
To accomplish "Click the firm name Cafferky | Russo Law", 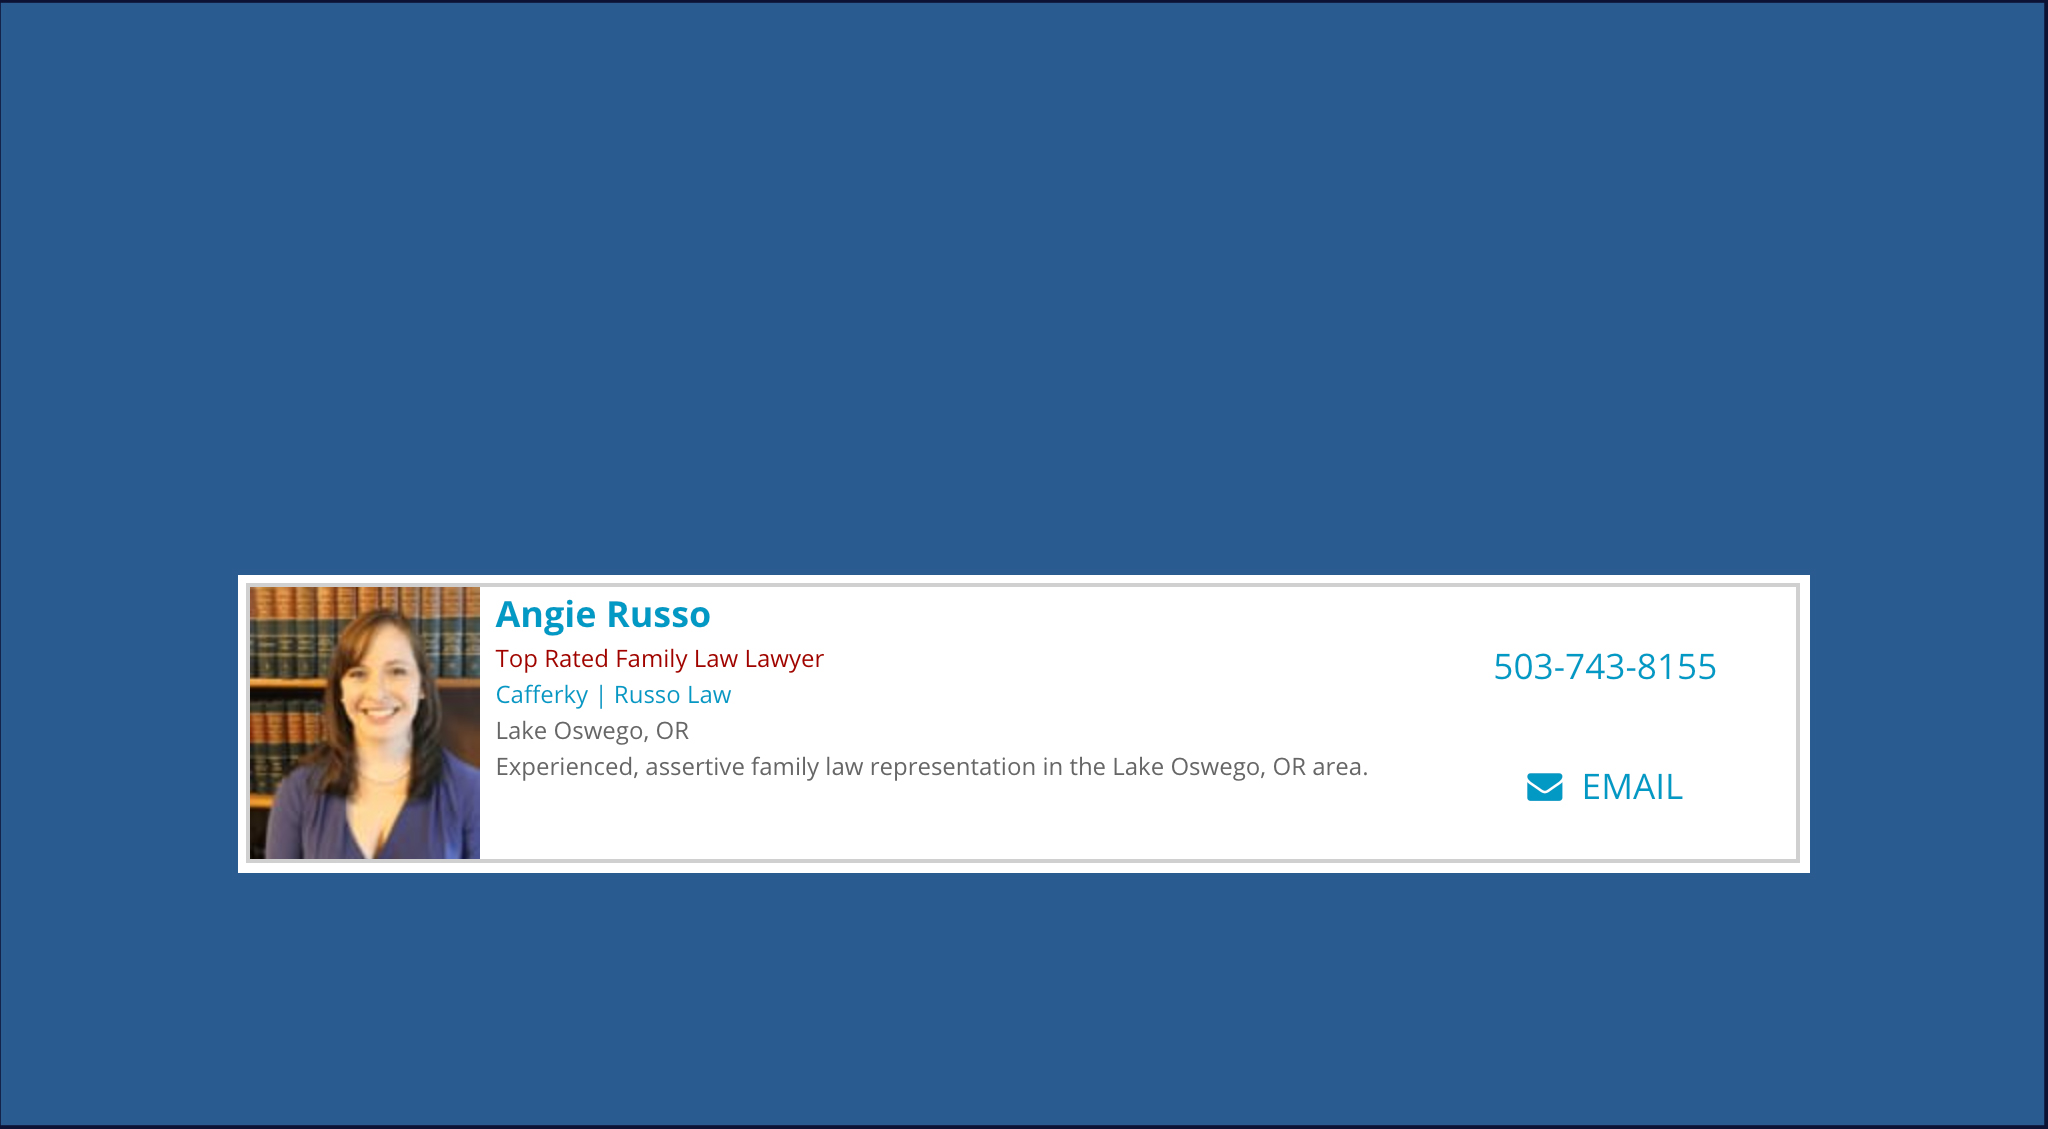I will pos(613,694).
